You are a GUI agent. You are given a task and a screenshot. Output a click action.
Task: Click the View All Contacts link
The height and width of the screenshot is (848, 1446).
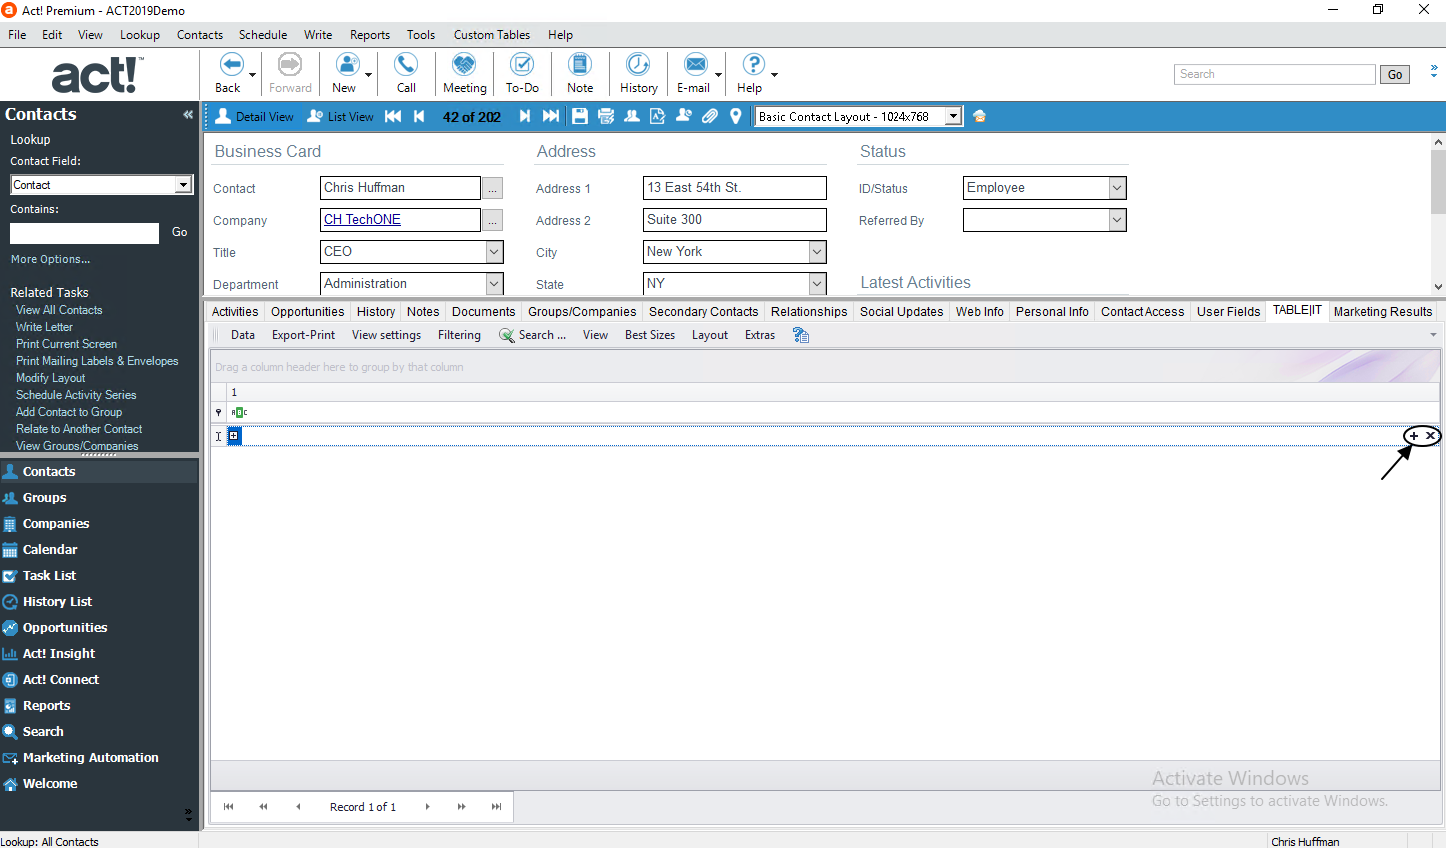tap(58, 309)
